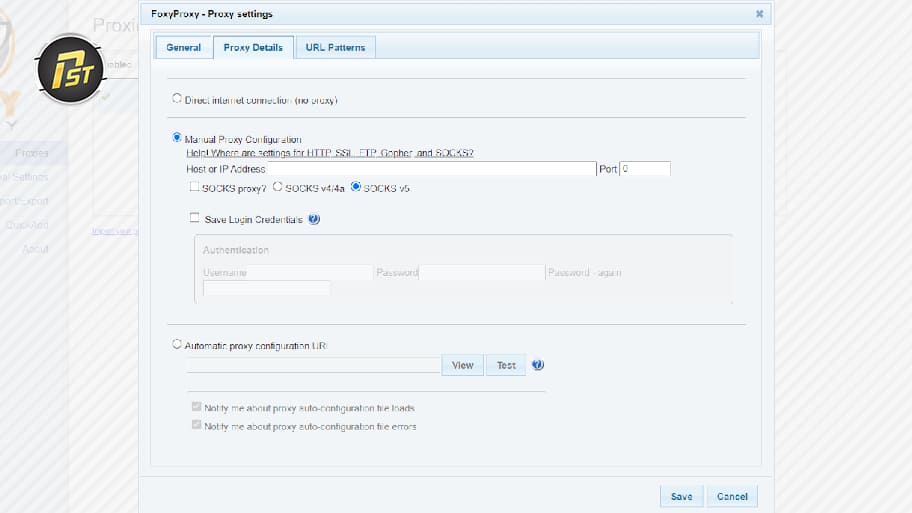Cancel the proxy settings dialog

[x=732, y=496]
